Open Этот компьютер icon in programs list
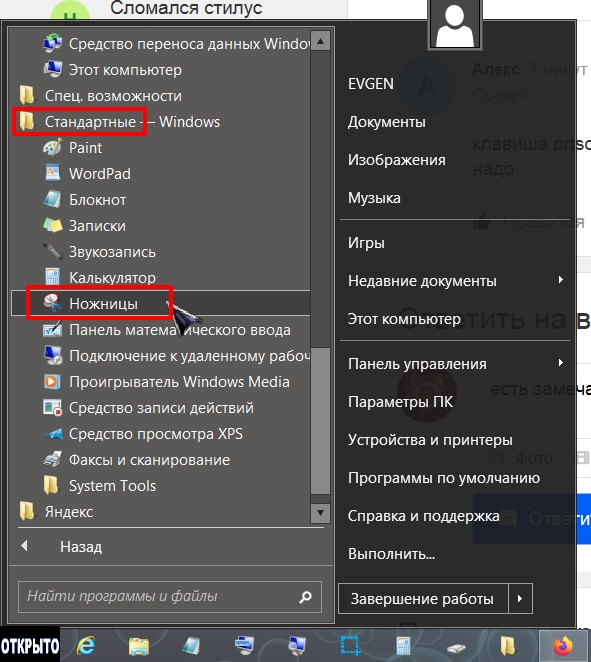 tap(52, 70)
